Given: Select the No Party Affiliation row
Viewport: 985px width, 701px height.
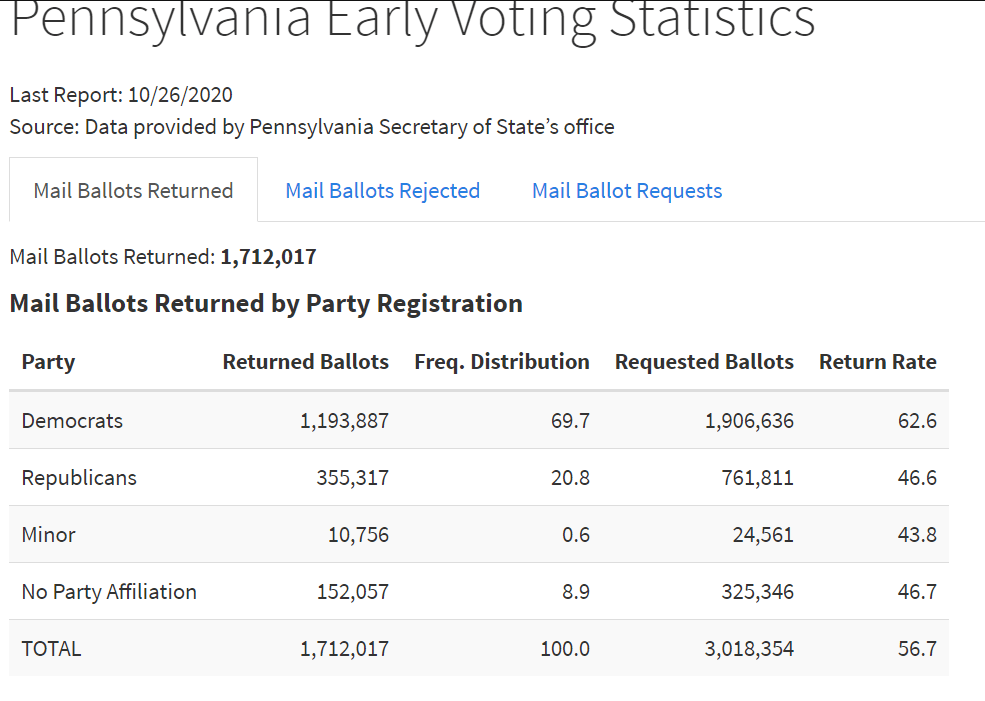Looking at the screenshot, I should 480,591.
